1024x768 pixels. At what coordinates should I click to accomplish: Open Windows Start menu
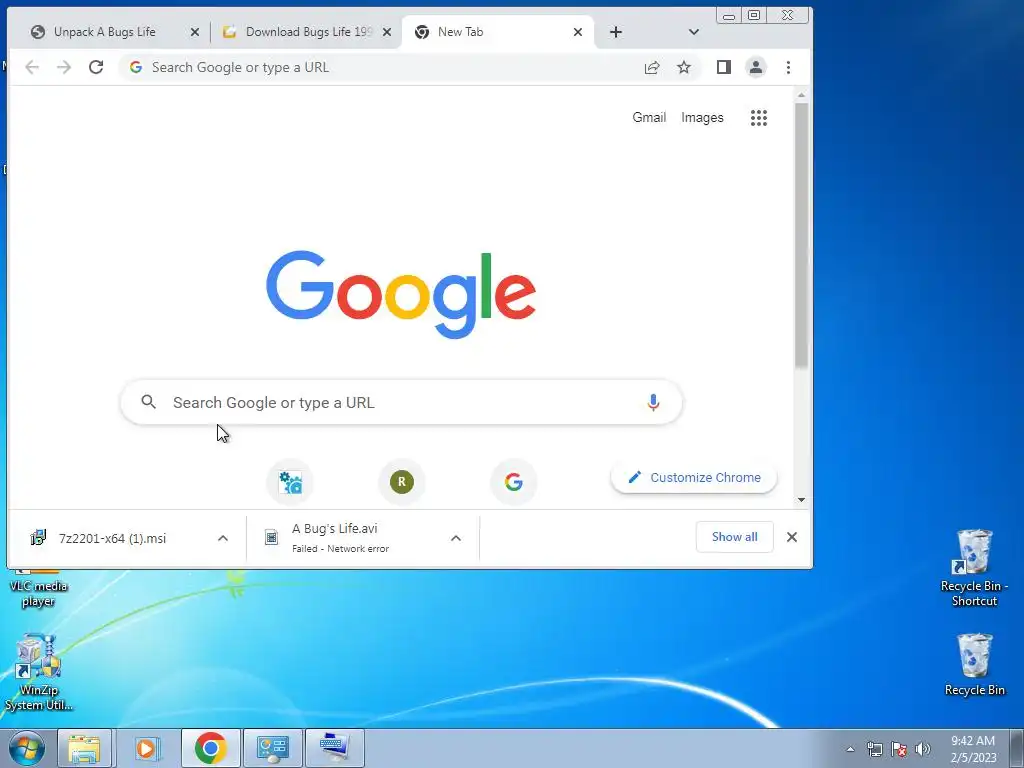point(27,748)
